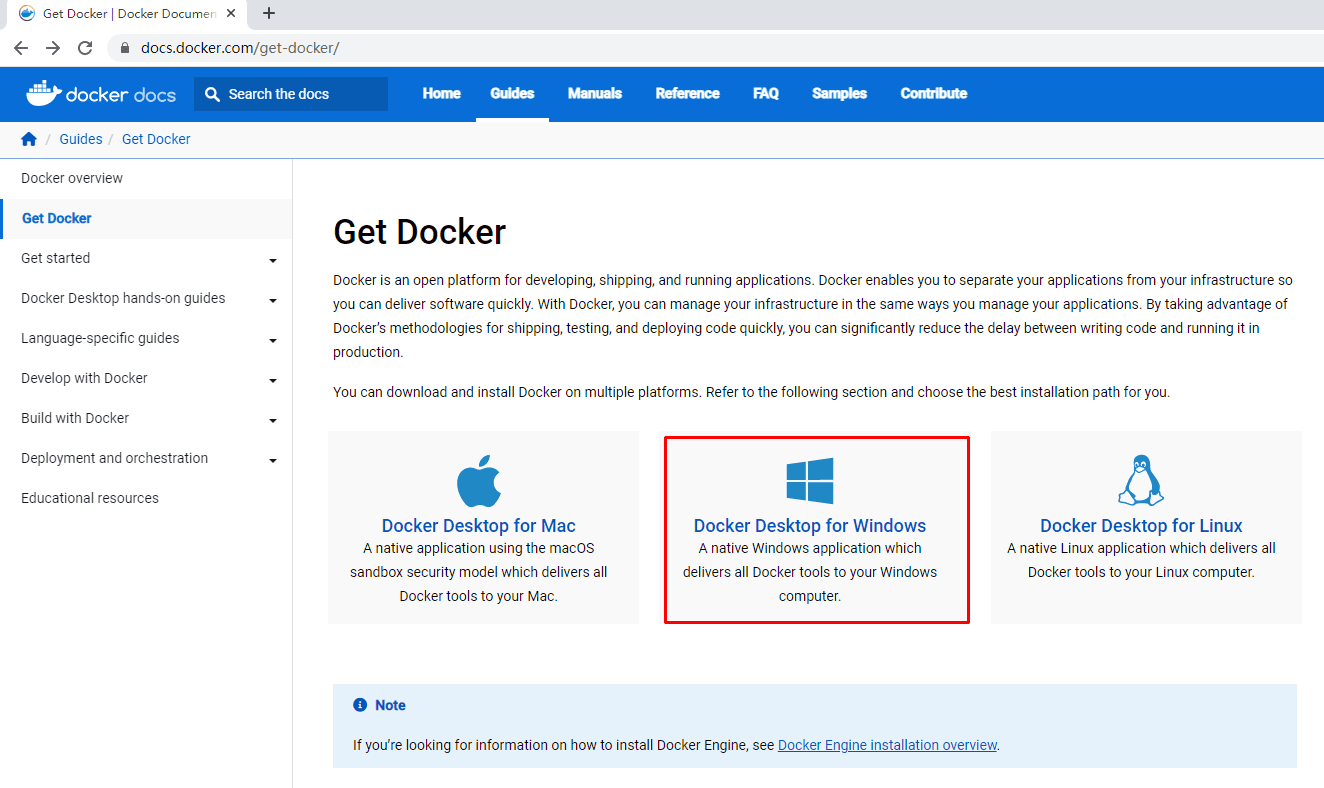Expand Docker Desktop hands-on guides arrow

[x=273, y=301]
